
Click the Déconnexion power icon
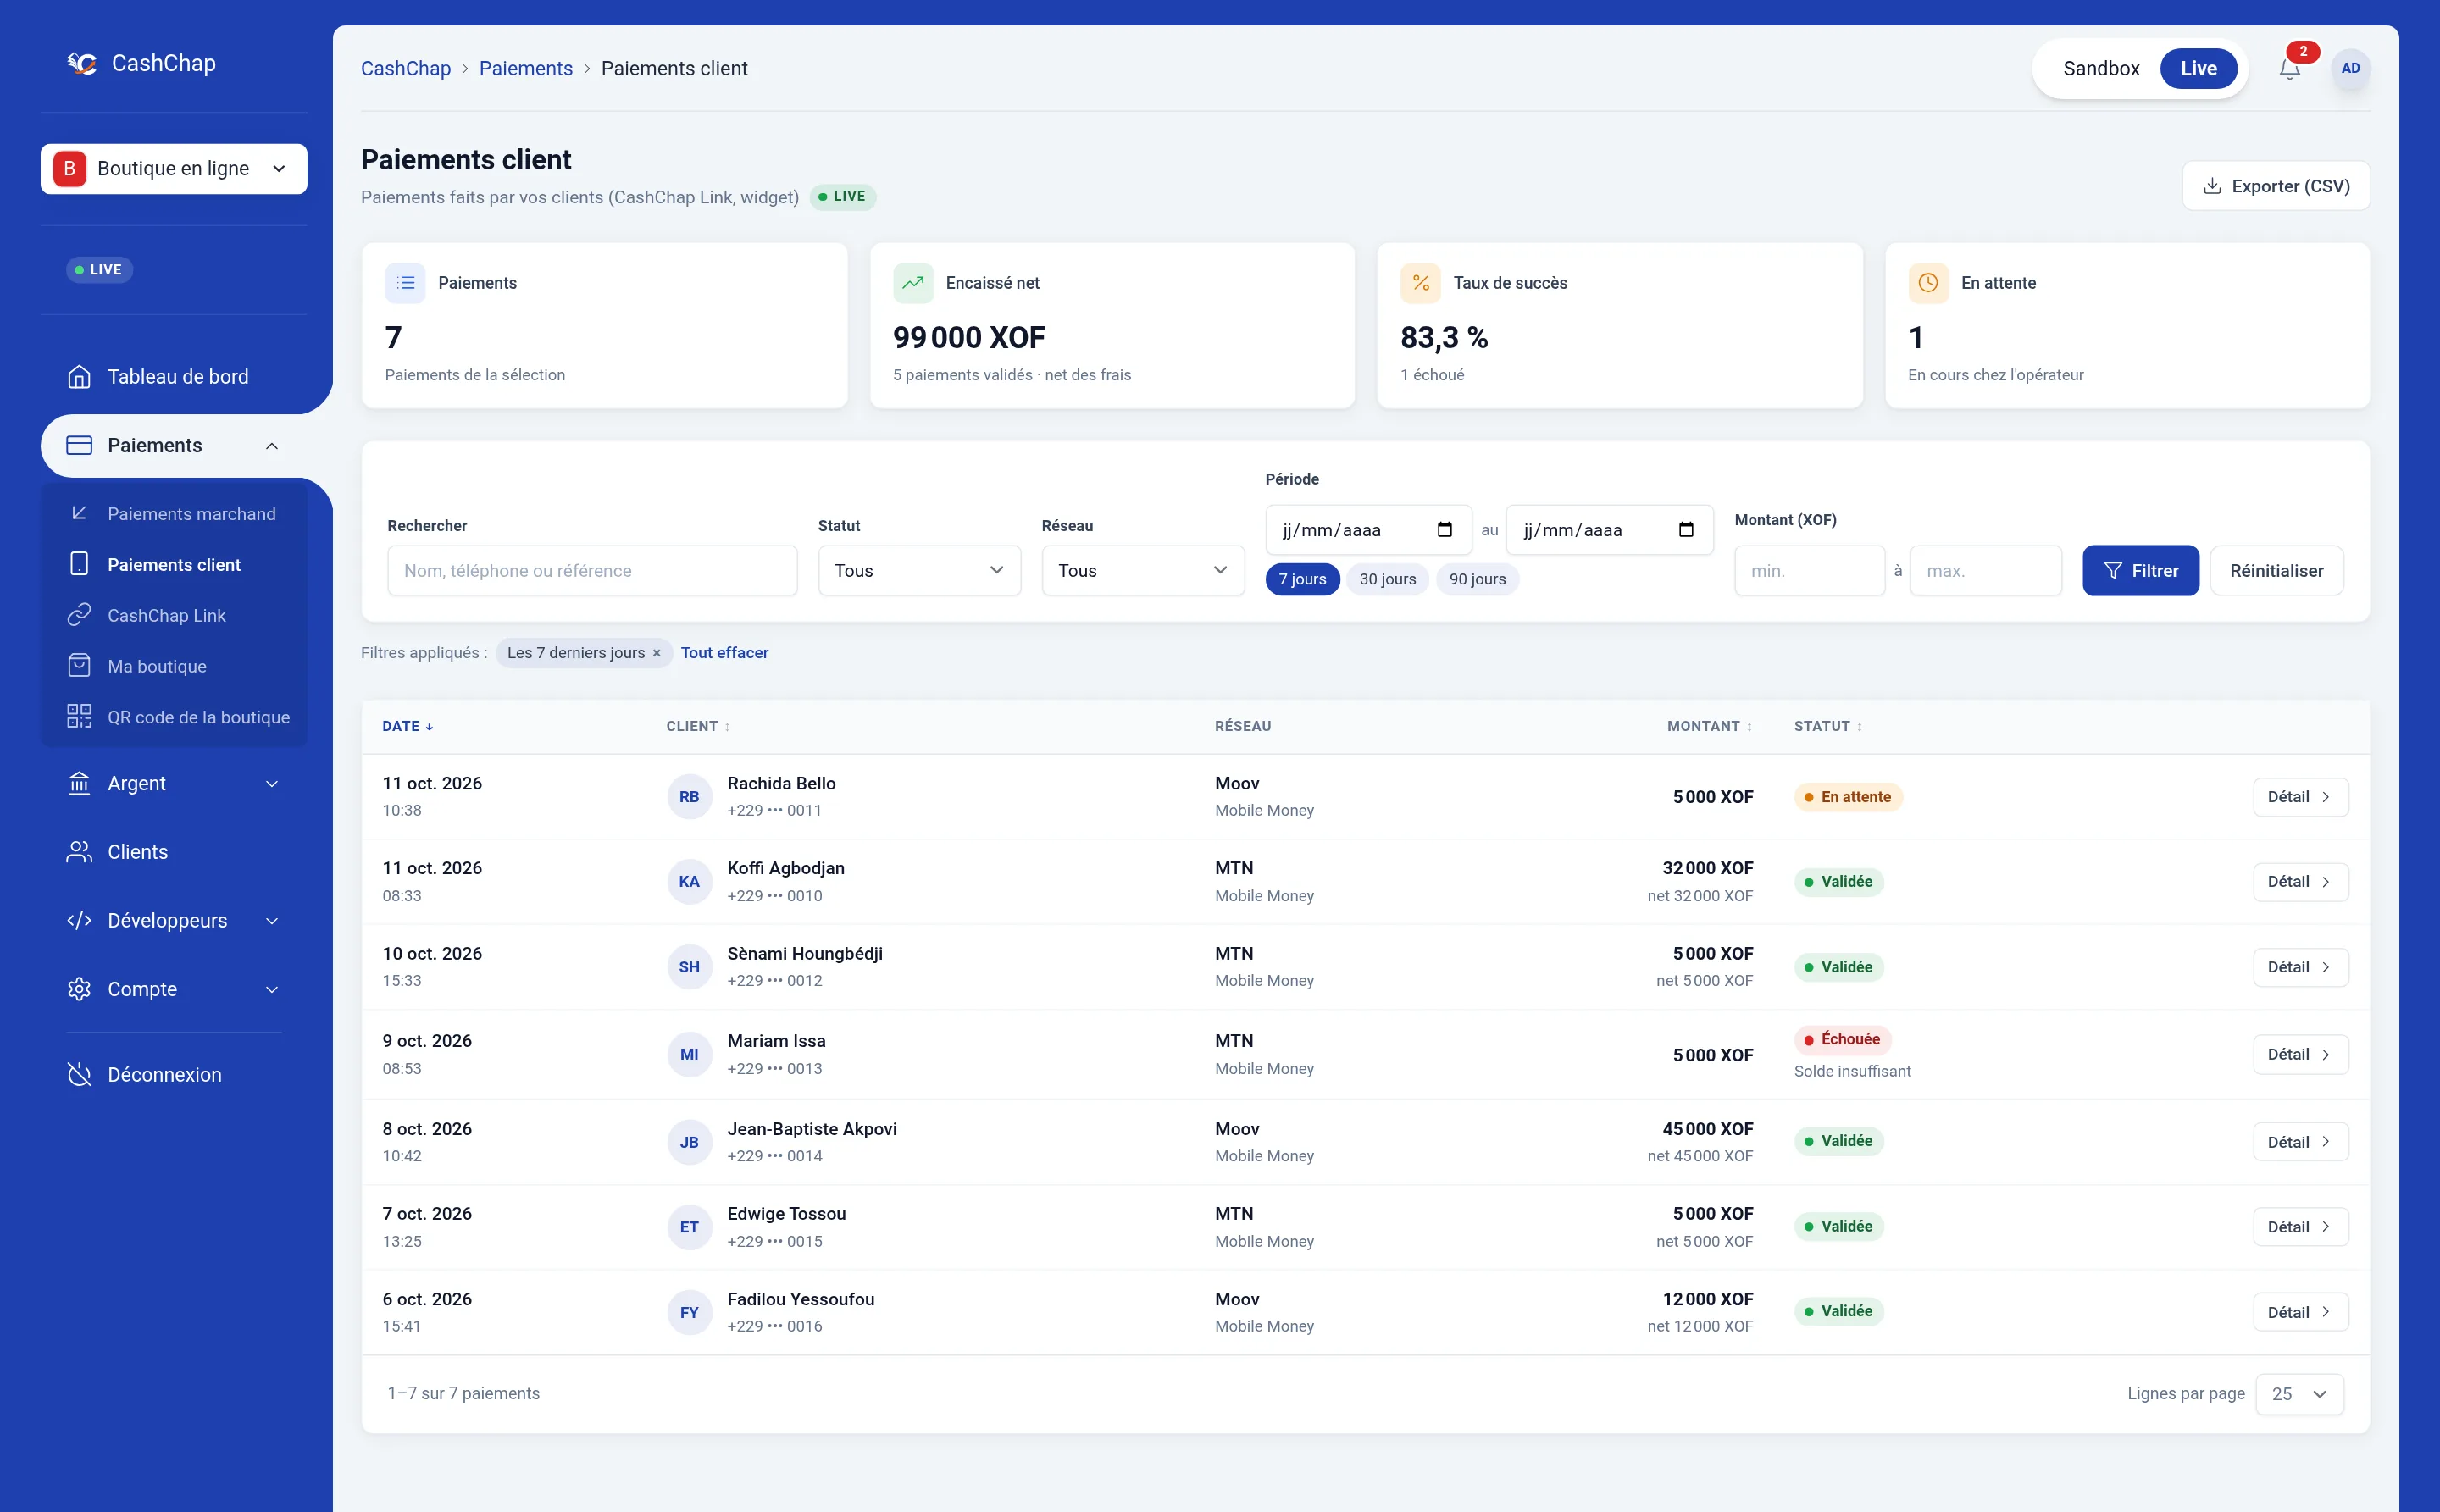tap(79, 1074)
